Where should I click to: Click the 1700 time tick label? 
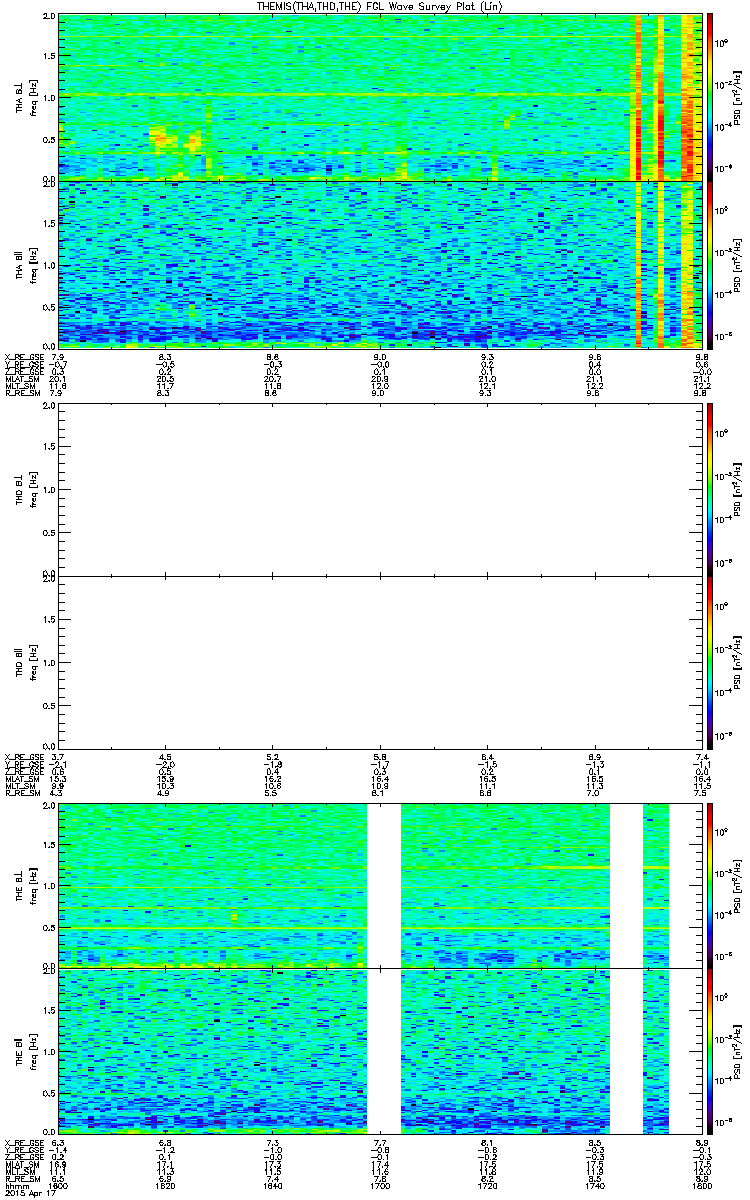tap(381, 1186)
